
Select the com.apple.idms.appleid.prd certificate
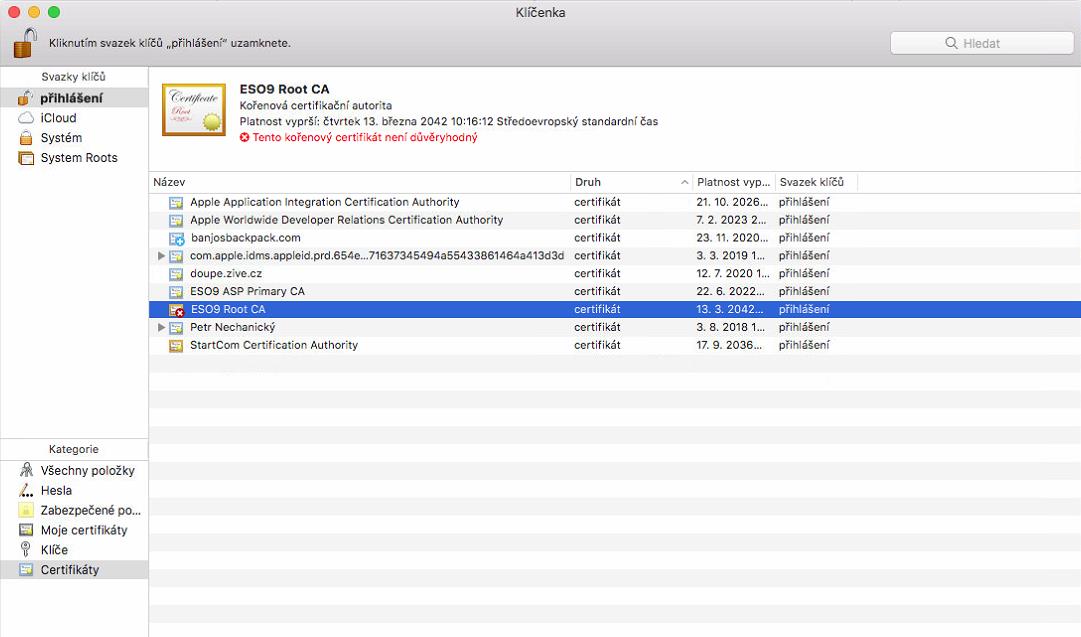coord(615,256)
